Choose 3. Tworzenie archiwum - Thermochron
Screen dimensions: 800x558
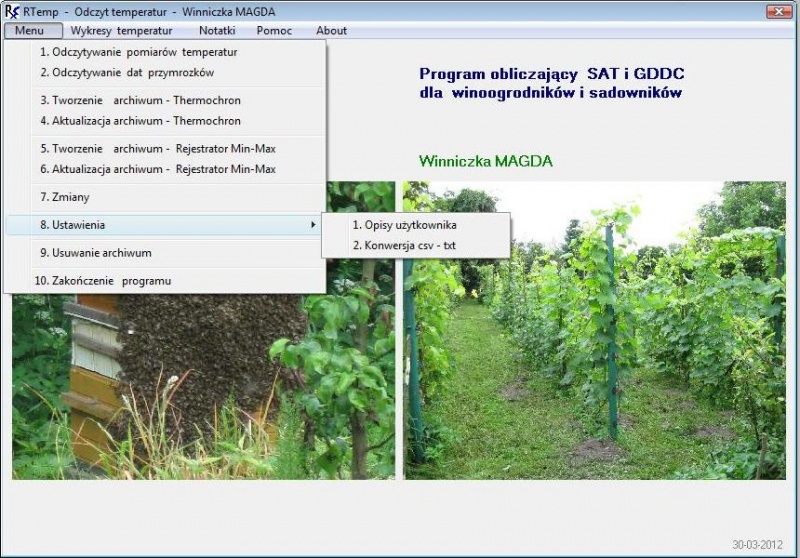pos(165,100)
